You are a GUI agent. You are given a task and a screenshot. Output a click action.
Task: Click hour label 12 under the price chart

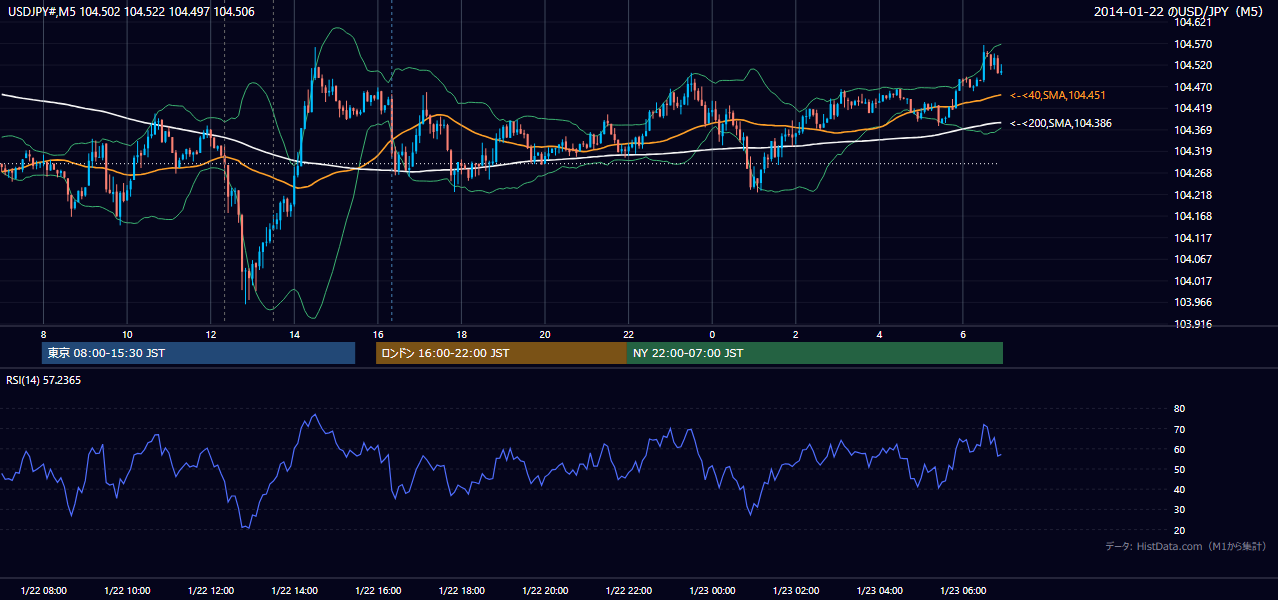210,334
